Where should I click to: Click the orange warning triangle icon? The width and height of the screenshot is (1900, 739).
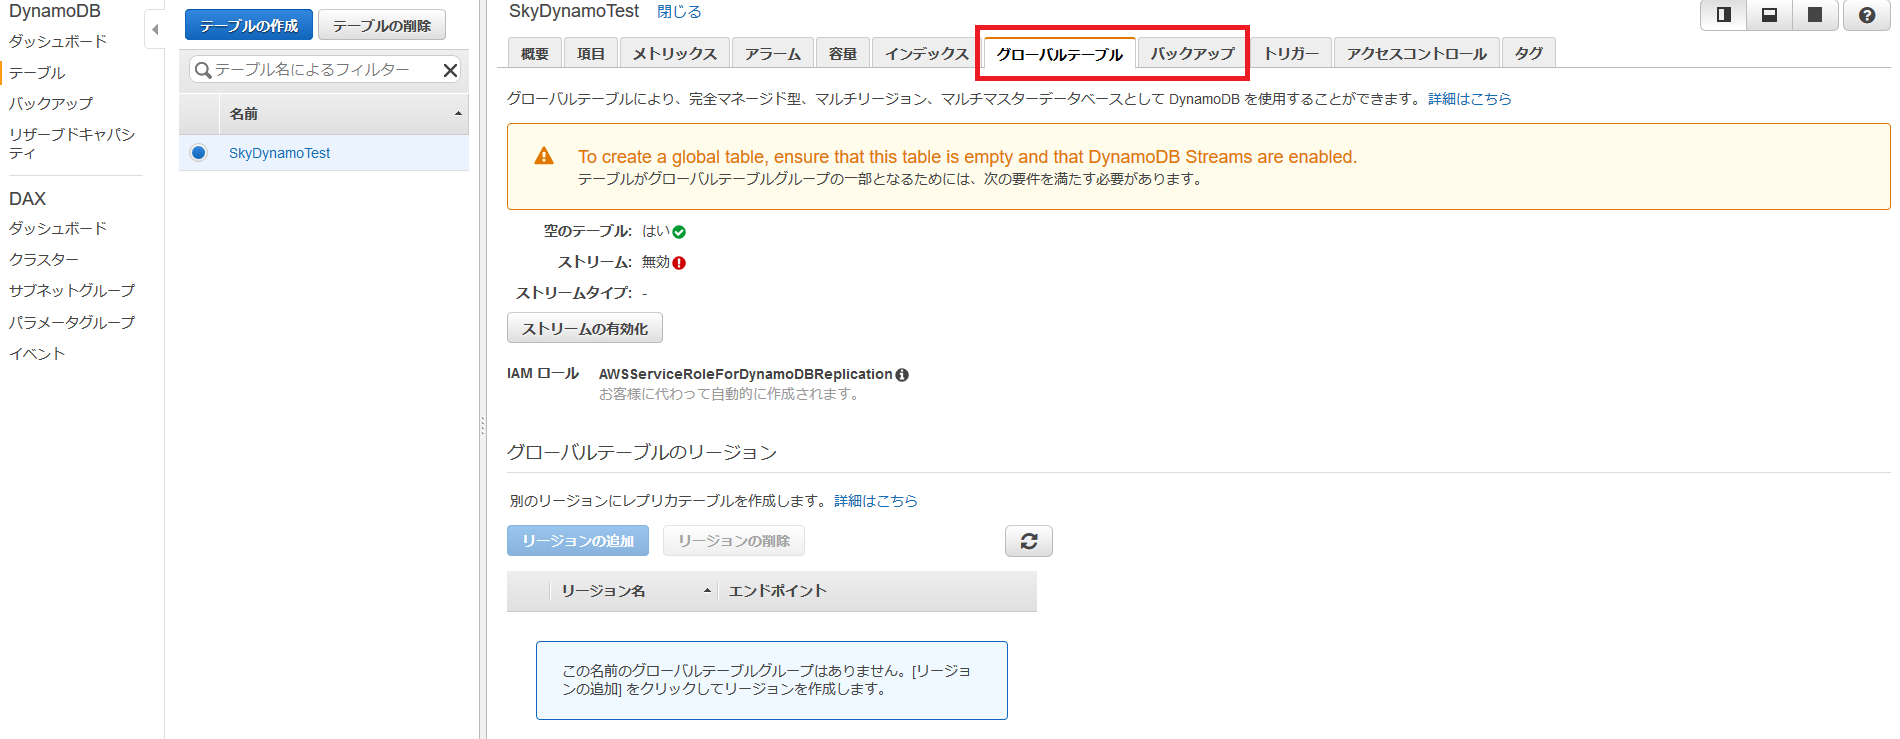point(544,156)
